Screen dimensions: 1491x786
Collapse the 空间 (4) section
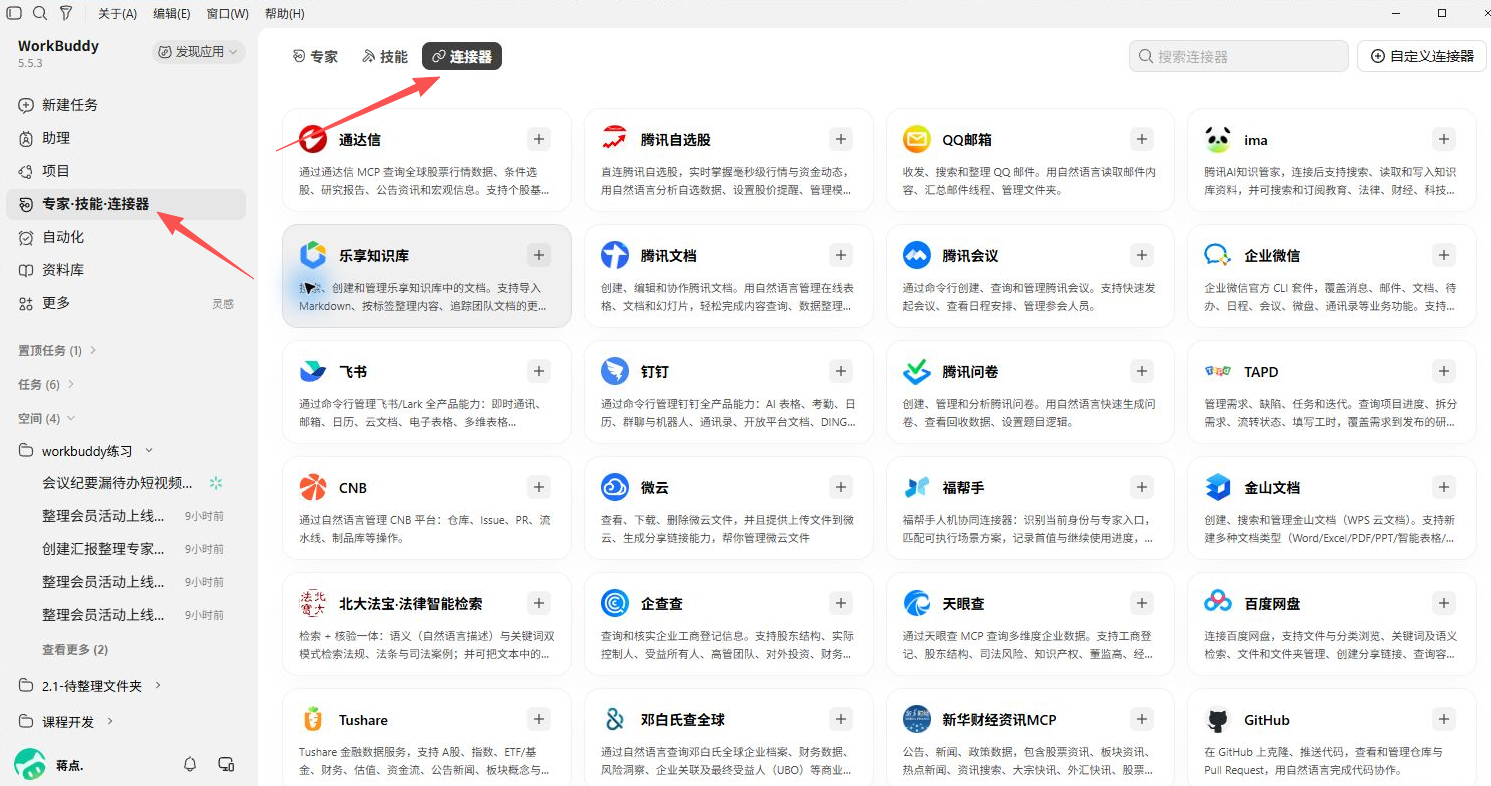click(x=46, y=418)
